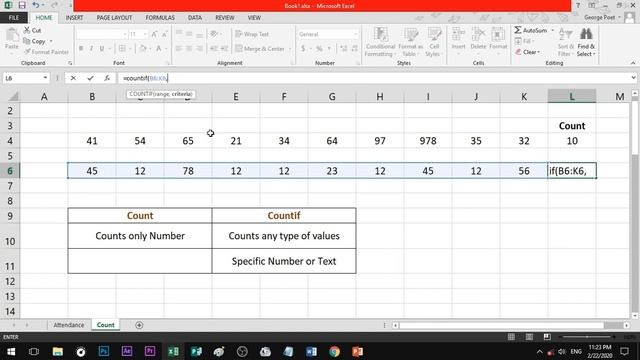Click the Find & Select binoculars
The height and width of the screenshot is (360, 640).
(x=586, y=42)
